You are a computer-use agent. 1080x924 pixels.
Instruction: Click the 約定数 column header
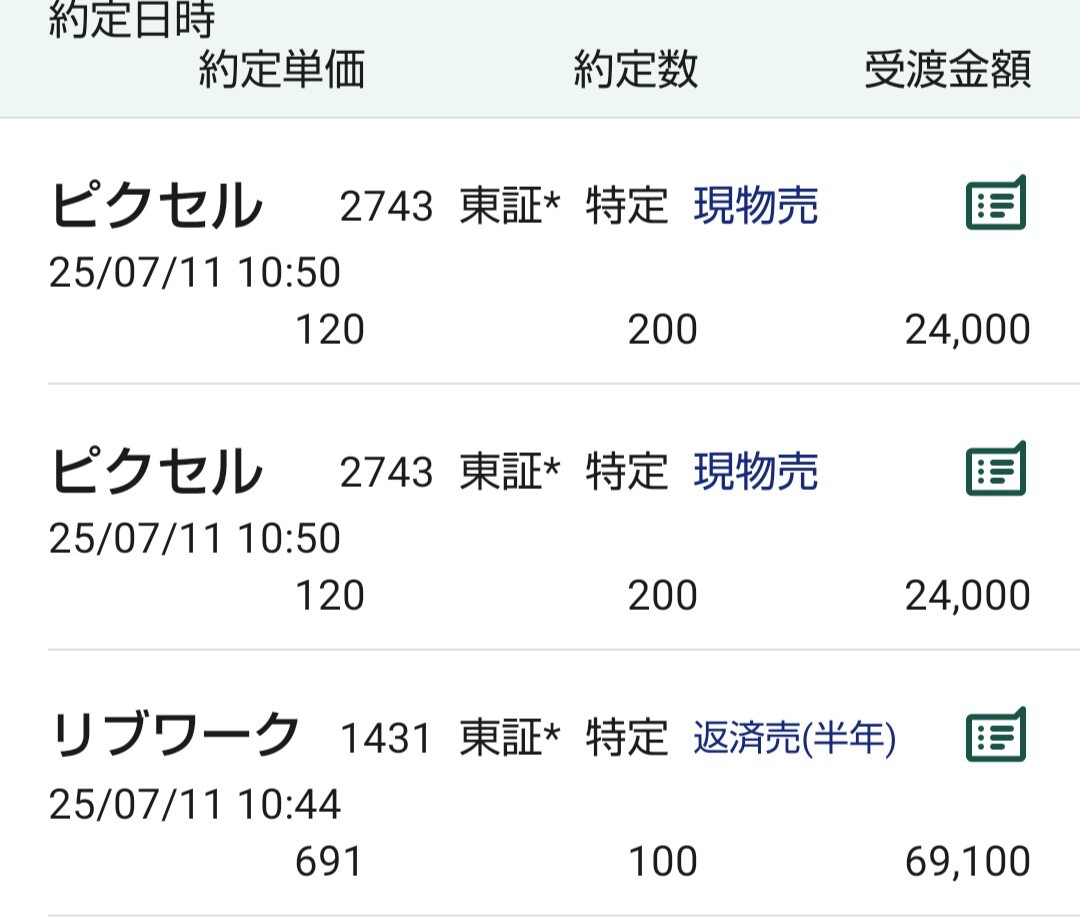click(x=636, y=70)
